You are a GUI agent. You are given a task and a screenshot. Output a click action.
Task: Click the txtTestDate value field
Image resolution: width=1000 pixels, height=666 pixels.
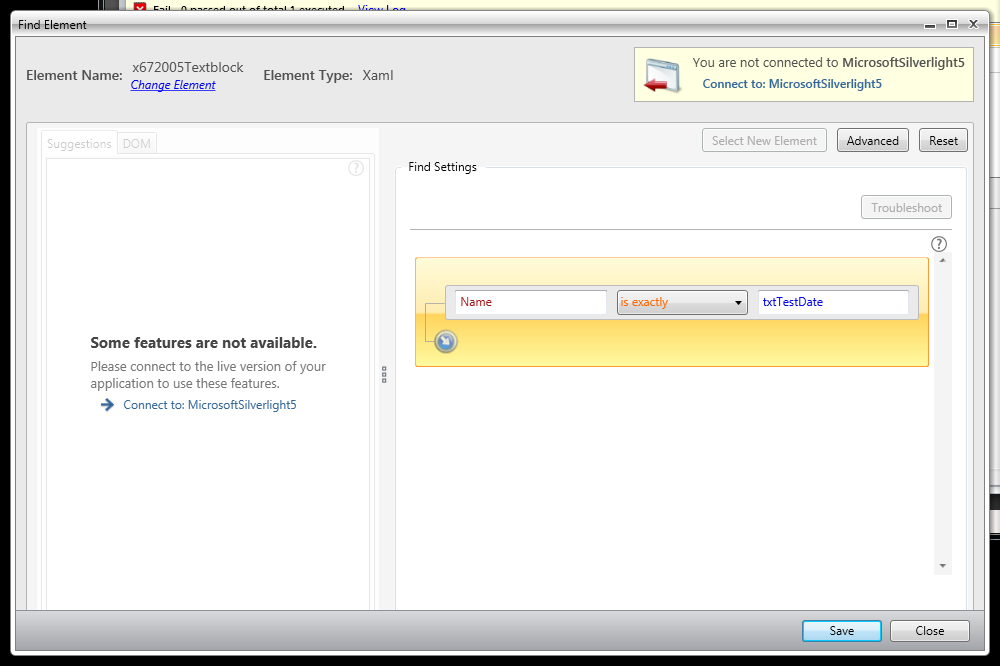832,302
